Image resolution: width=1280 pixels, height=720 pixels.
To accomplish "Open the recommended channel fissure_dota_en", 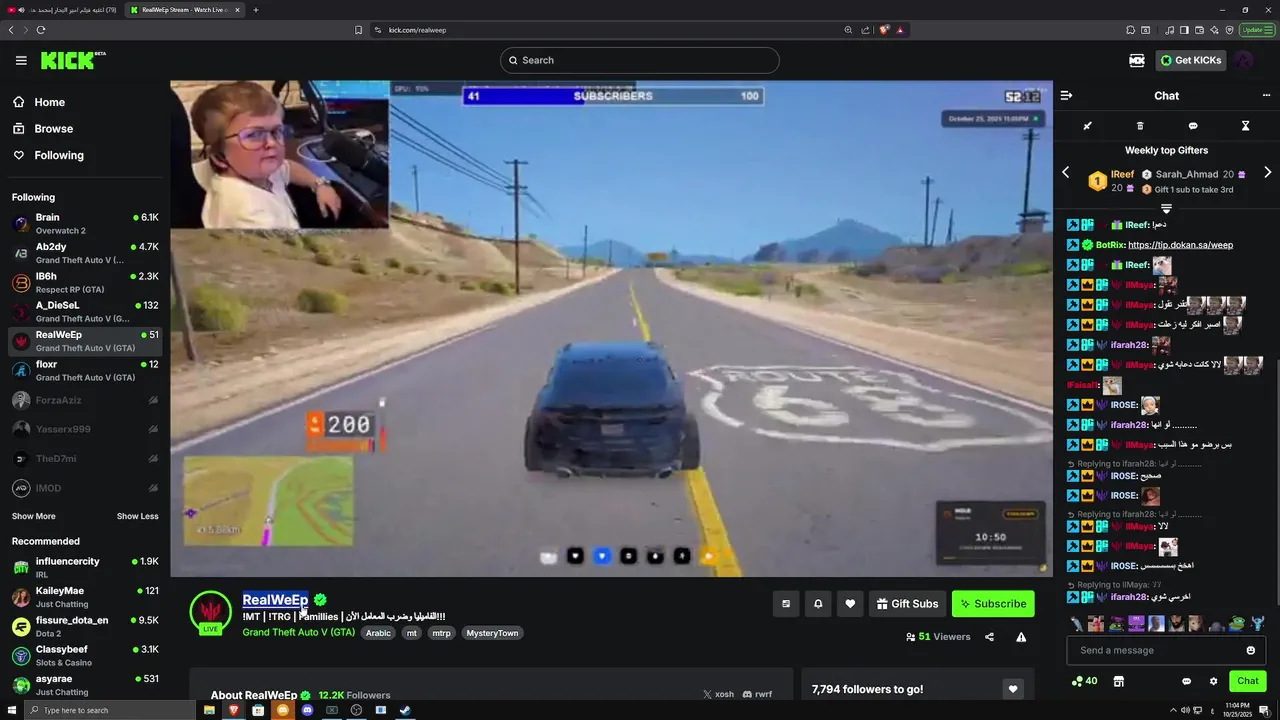I will pyautogui.click(x=85, y=626).
